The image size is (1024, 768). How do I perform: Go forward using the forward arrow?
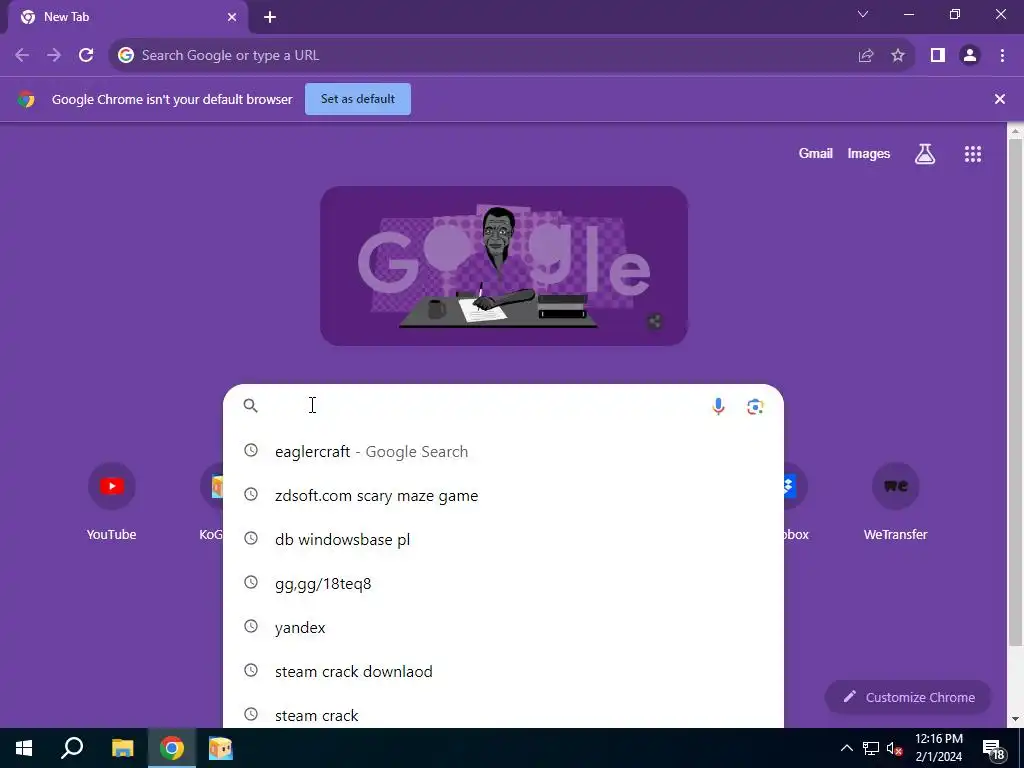click(x=54, y=56)
